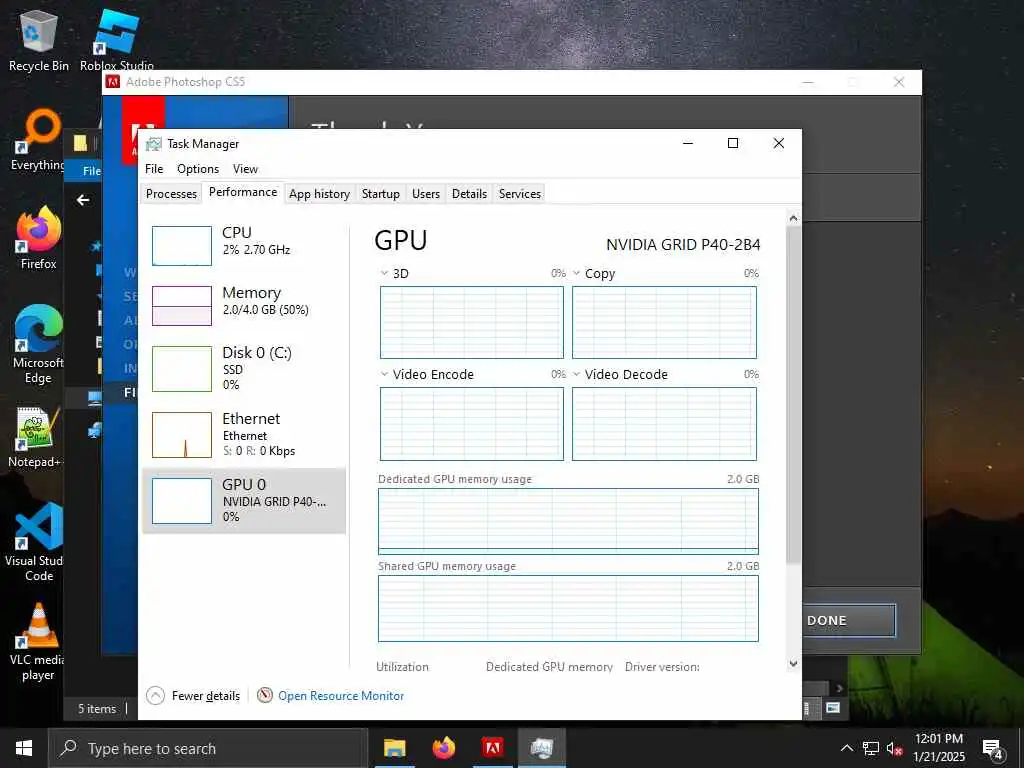Click the Dedicated GPU memory usage graph
This screenshot has height=768, width=1024.
coord(568,521)
